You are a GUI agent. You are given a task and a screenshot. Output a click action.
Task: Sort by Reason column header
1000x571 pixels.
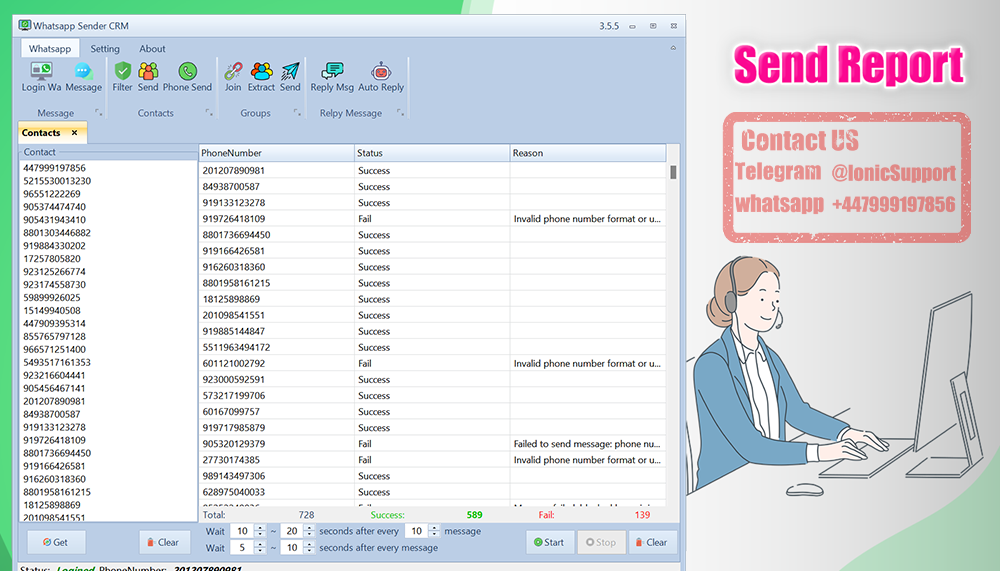[587, 153]
